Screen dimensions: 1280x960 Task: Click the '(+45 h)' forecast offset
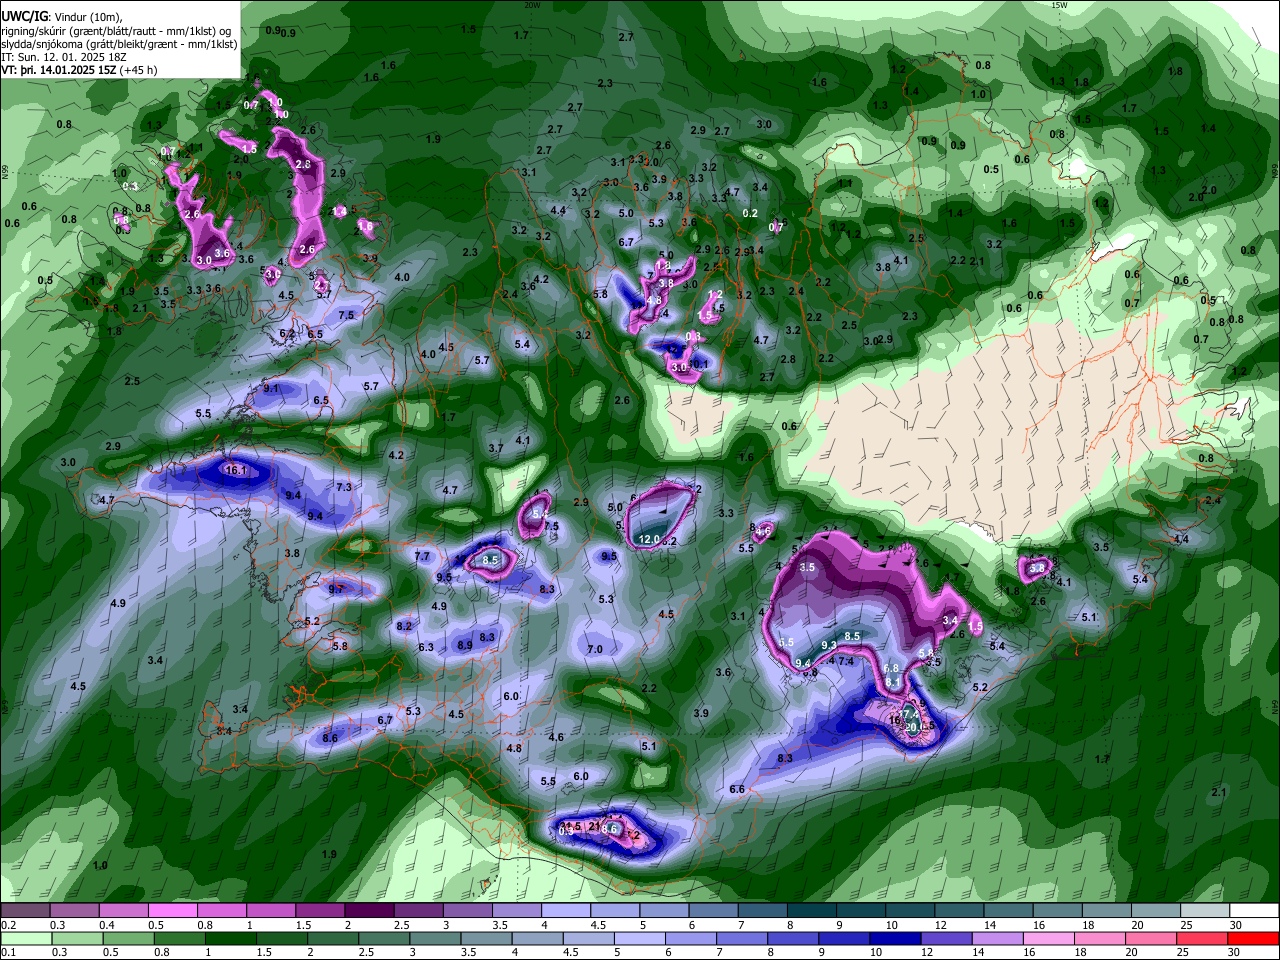[138, 70]
